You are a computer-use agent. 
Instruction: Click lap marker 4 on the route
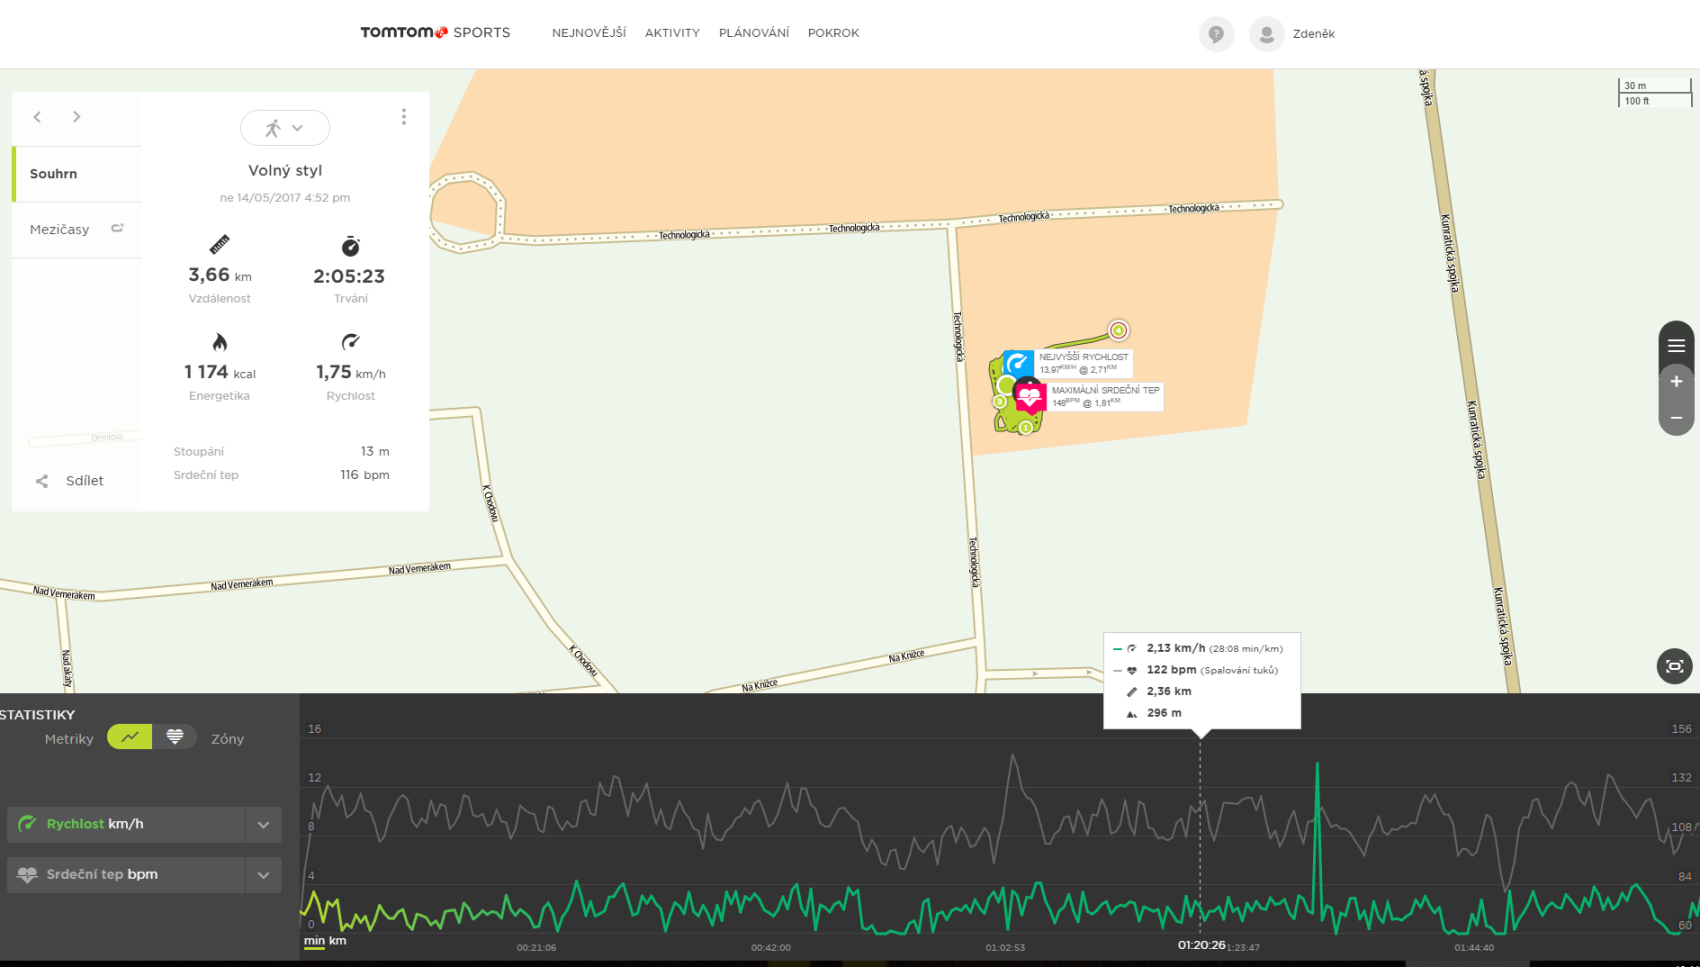pyautogui.click(x=1118, y=330)
